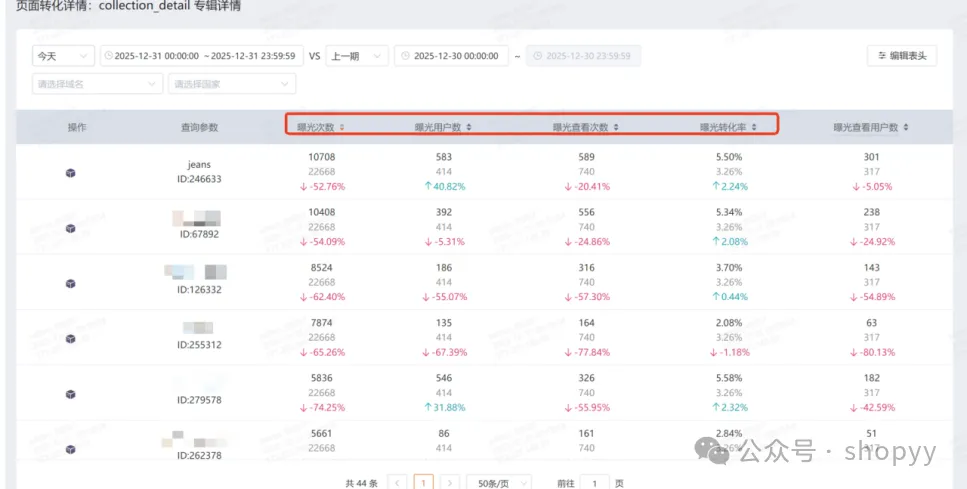Viewport: 967px width, 489px height.
Task: Click the cube action icon for ID:279578
Action: point(70,394)
